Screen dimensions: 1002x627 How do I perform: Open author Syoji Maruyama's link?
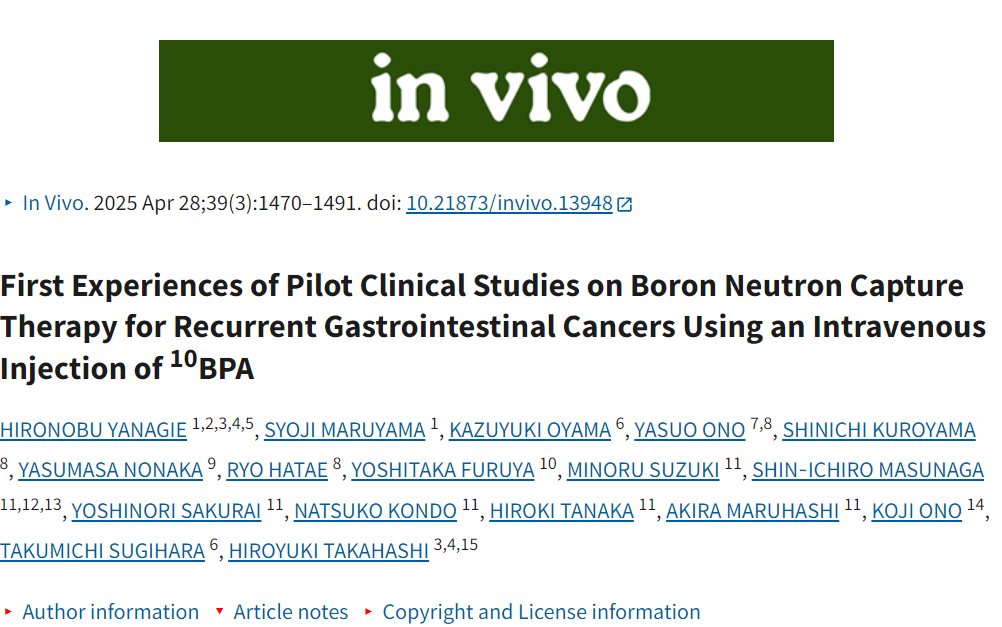(345, 430)
